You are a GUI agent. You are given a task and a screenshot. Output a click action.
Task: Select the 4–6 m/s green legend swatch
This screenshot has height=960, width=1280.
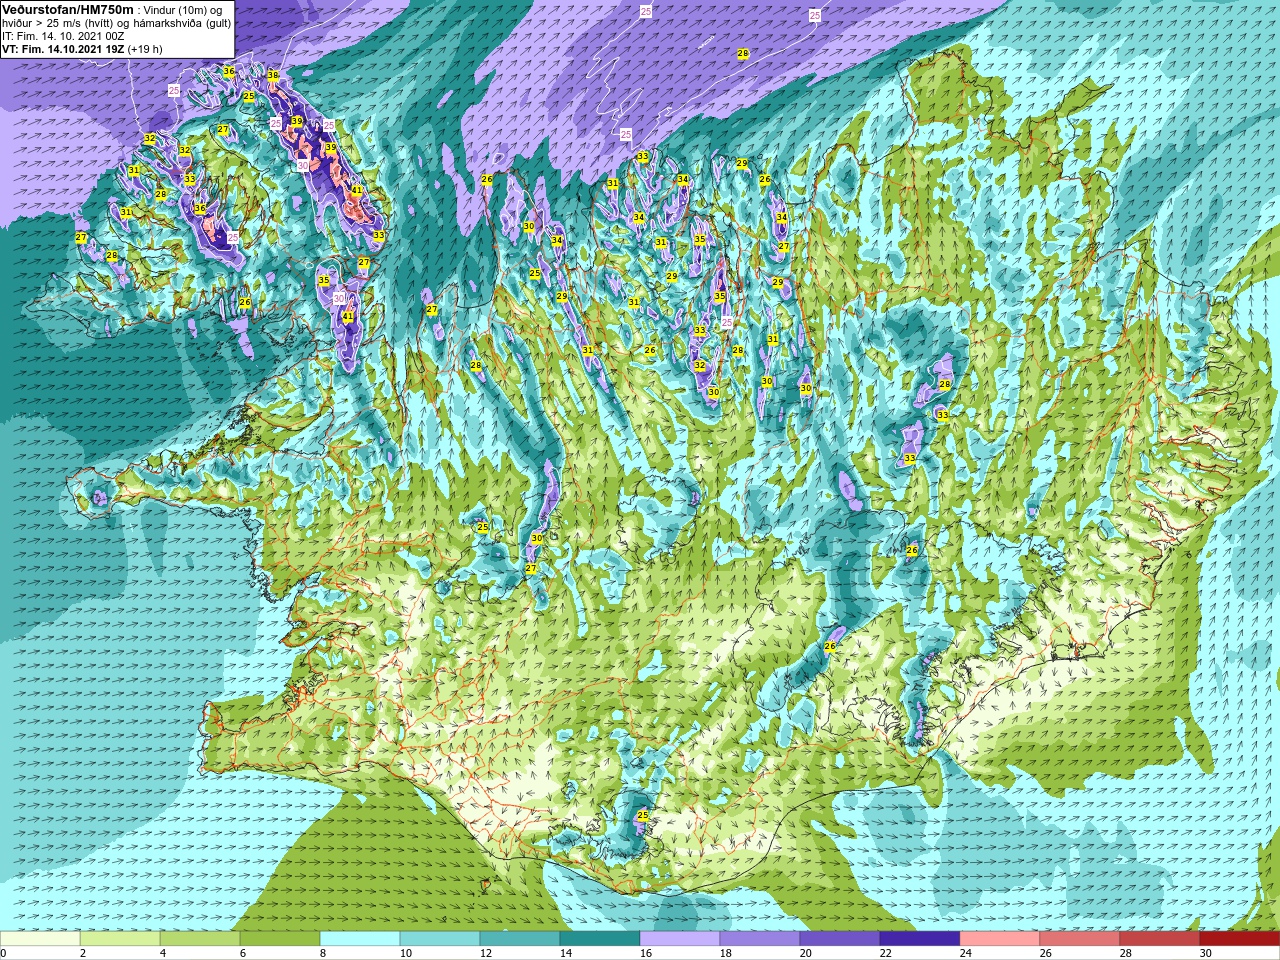tap(200, 939)
